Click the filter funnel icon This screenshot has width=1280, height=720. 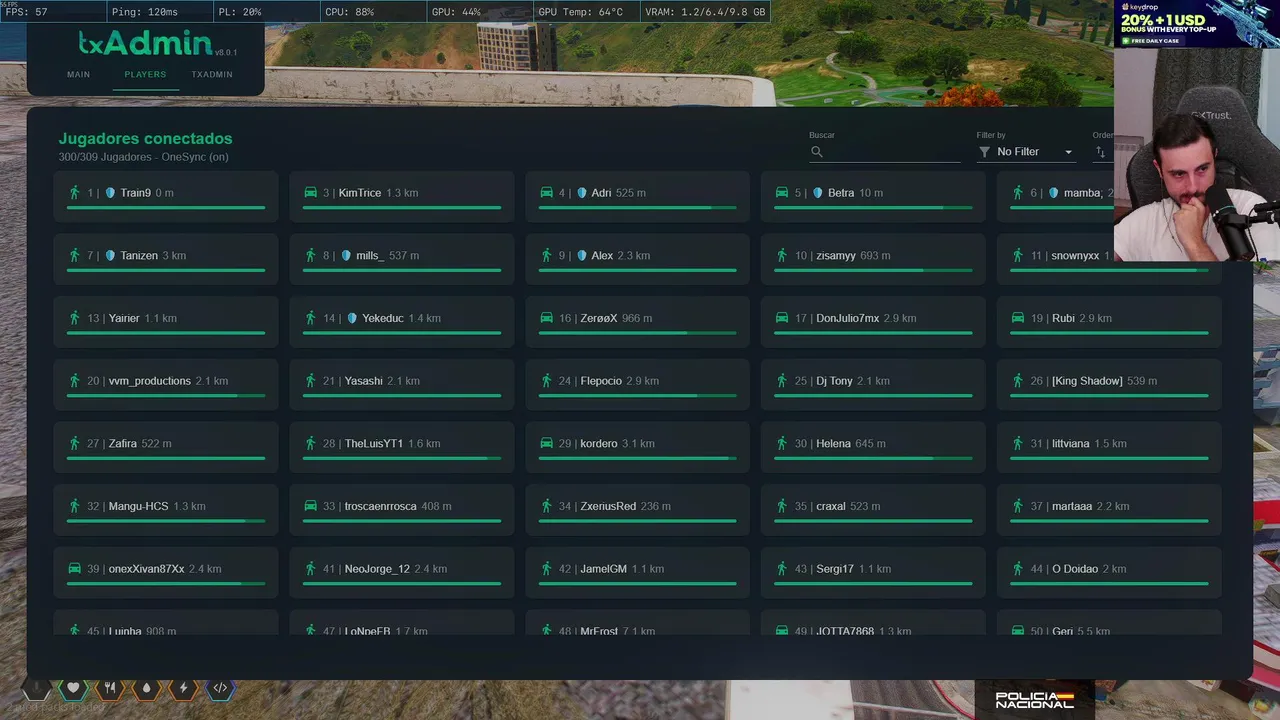coord(985,152)
